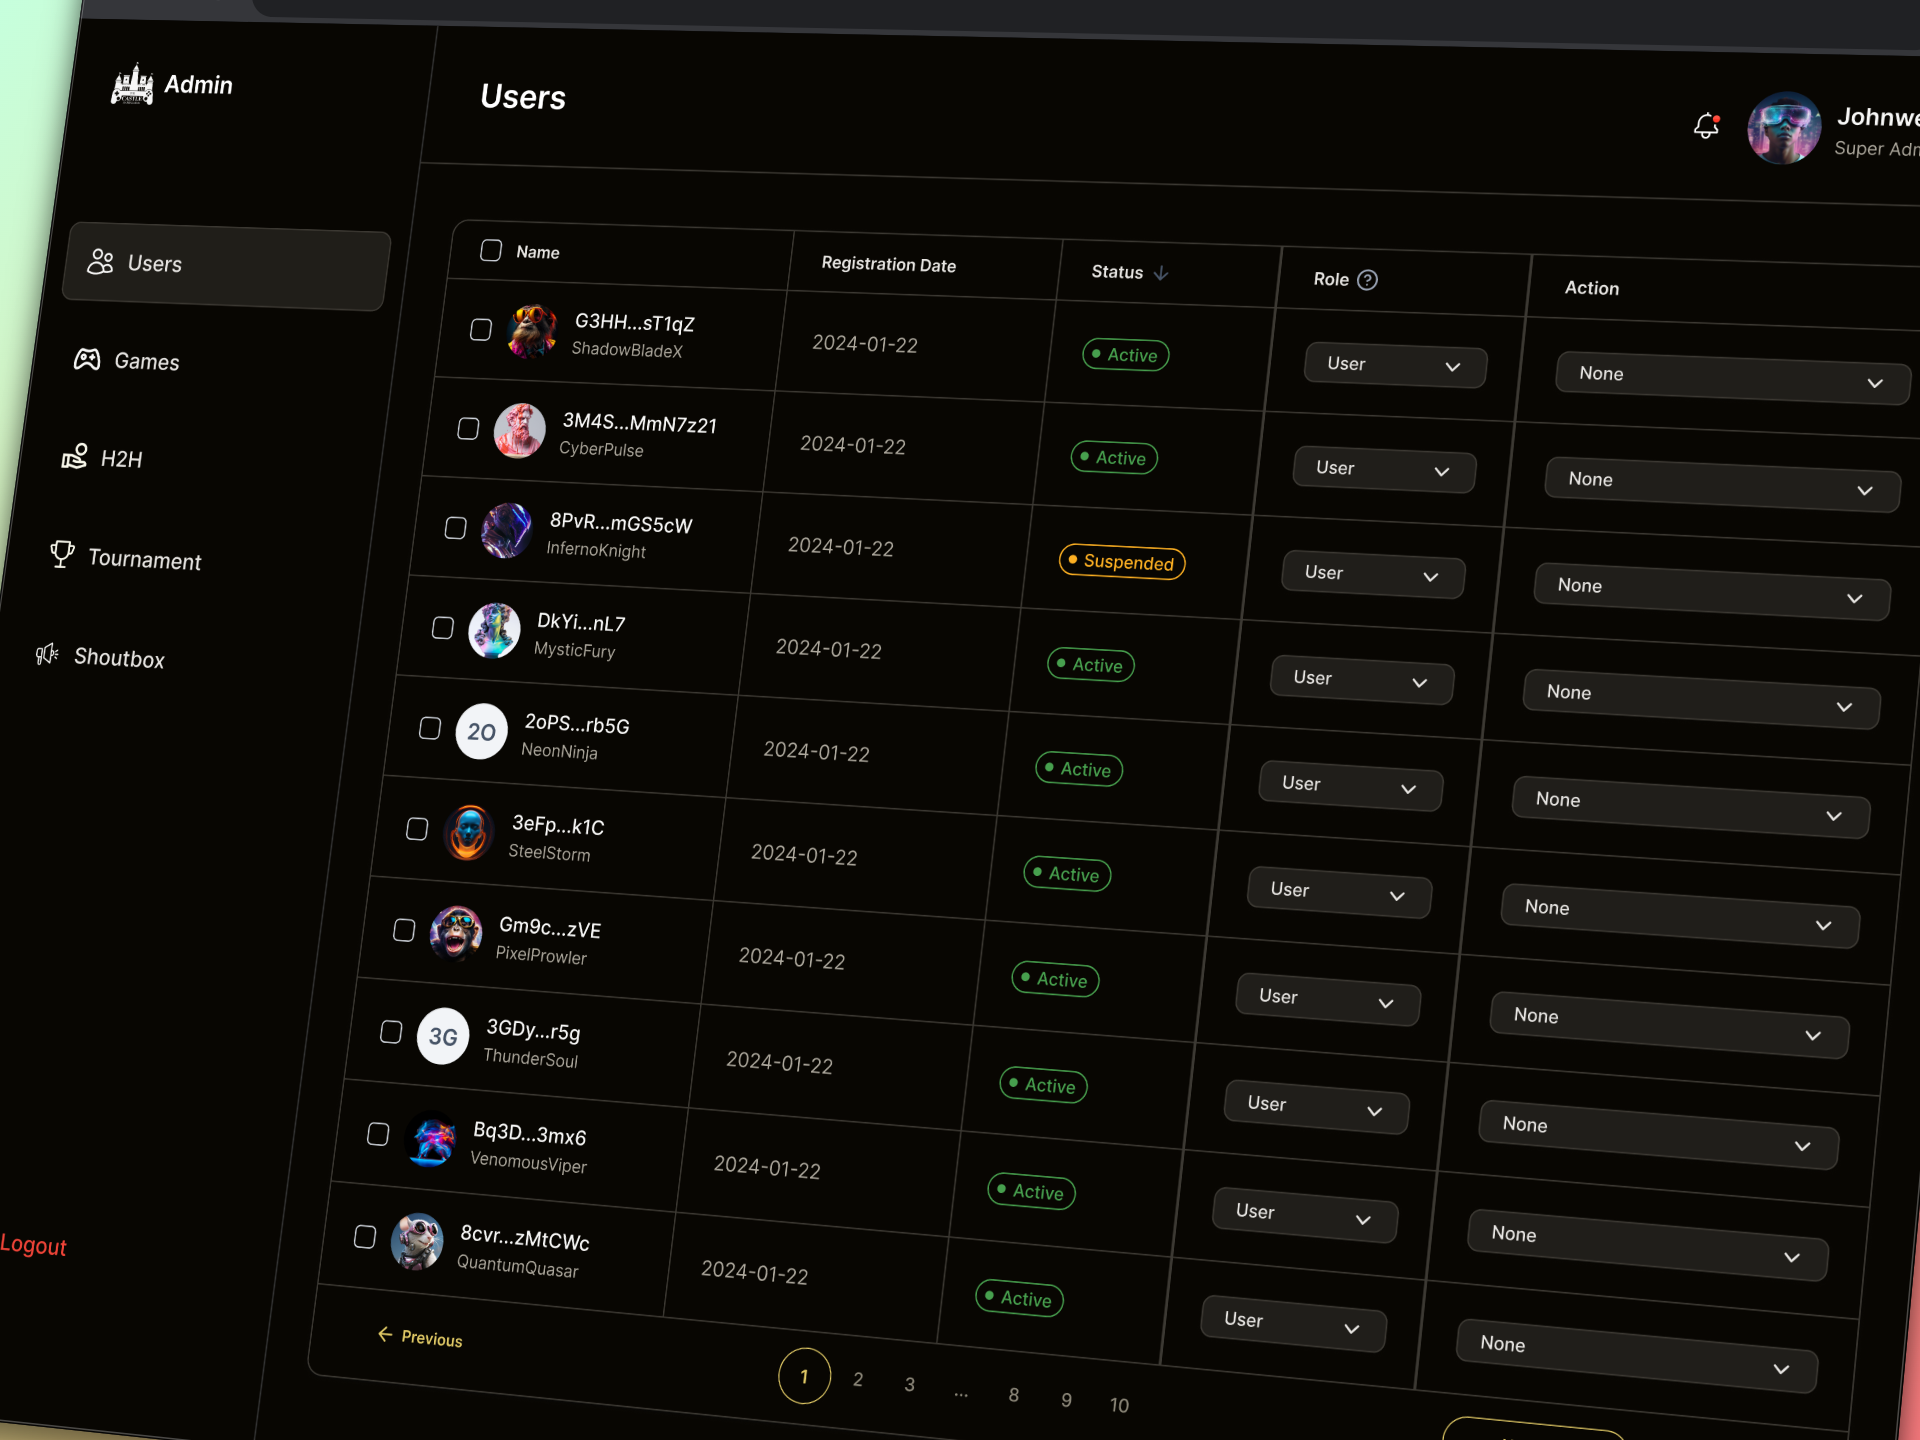Click the red Logout link

pos(33,1245)
